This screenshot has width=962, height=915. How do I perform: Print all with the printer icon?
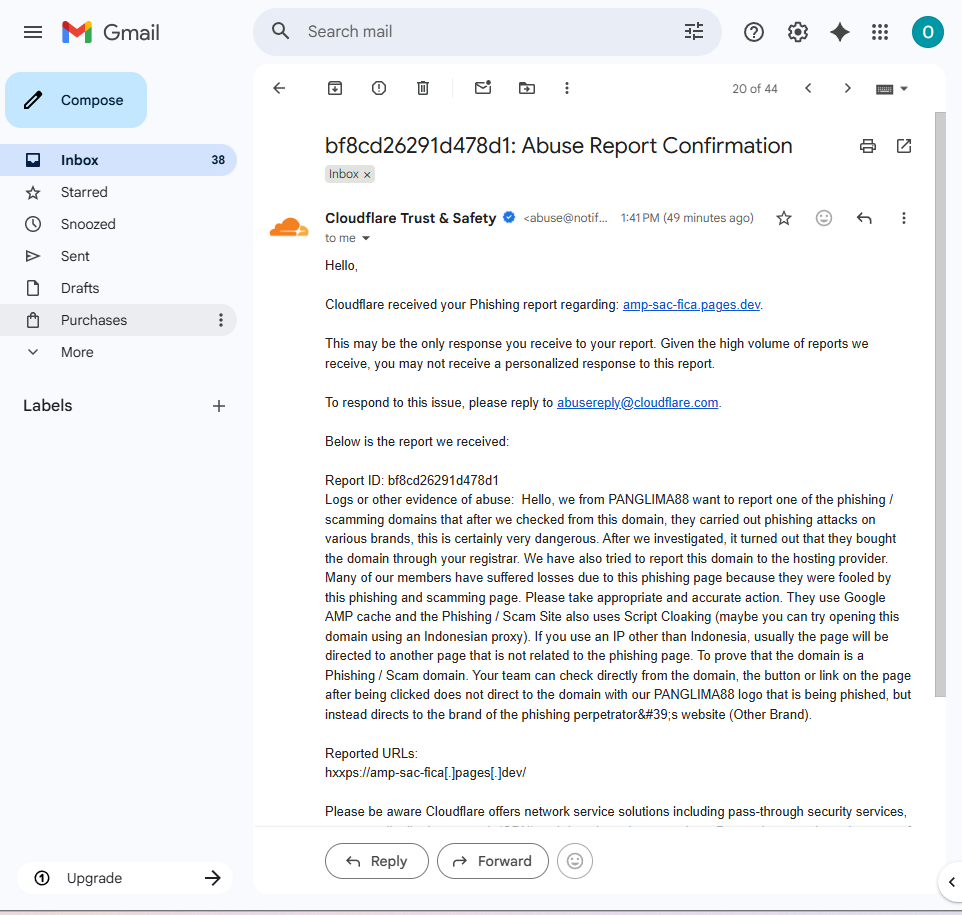click(868, 146)
